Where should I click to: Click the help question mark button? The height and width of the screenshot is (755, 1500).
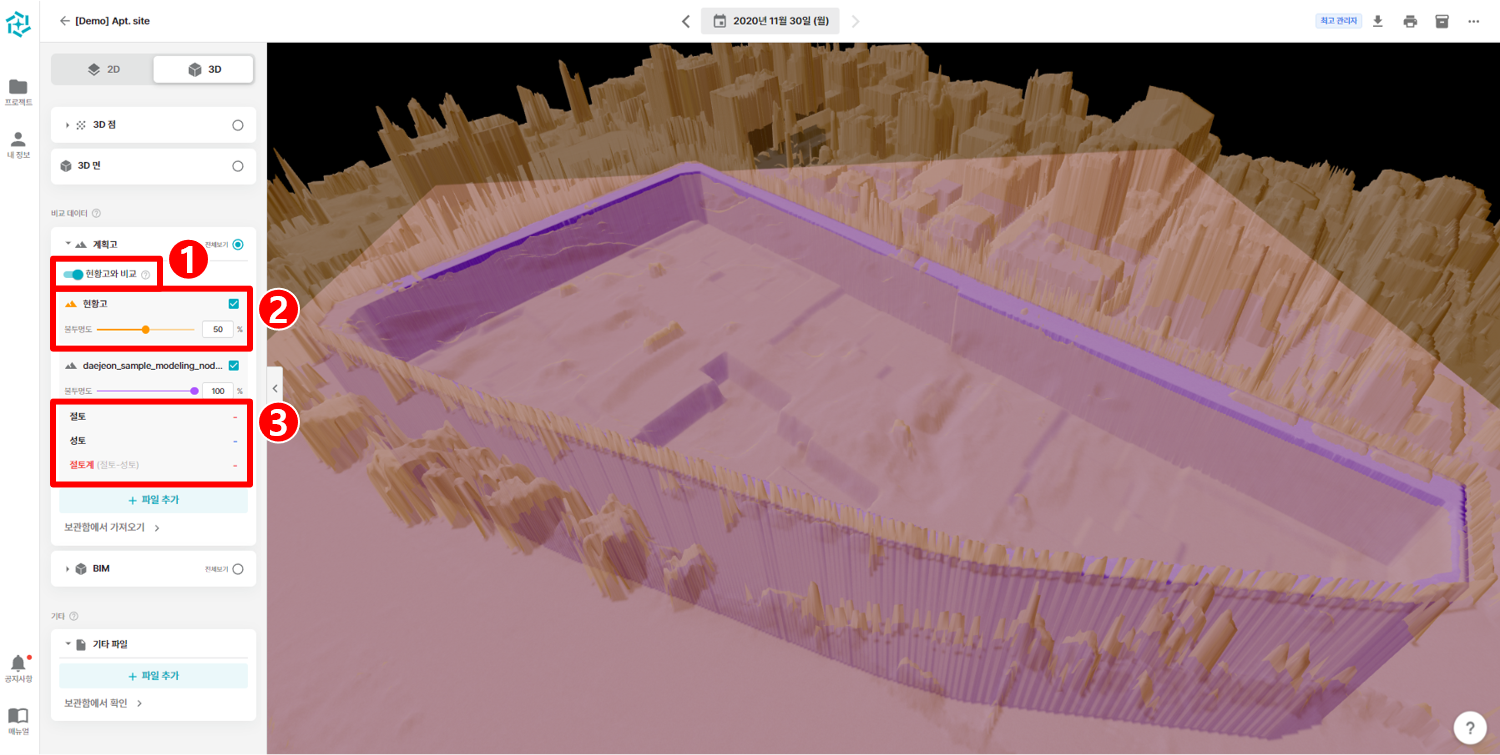pos(1469,727)
